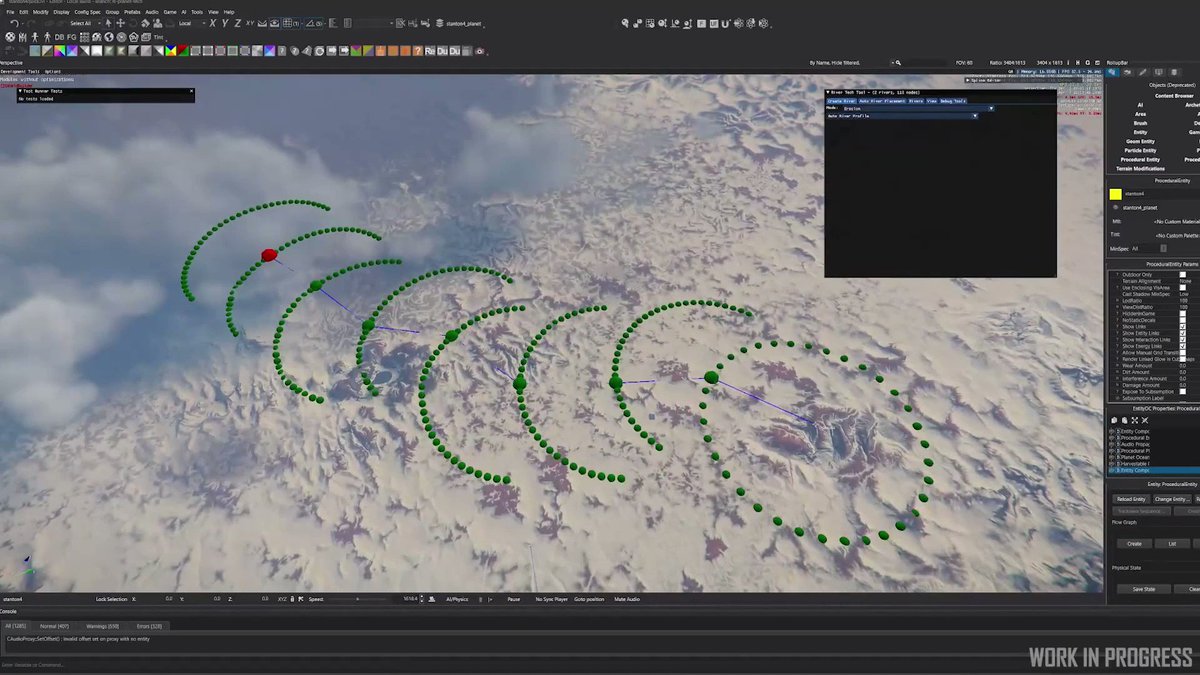Click the expand arrows icon in EntityDC Properties

click(x=1135, y=420)
